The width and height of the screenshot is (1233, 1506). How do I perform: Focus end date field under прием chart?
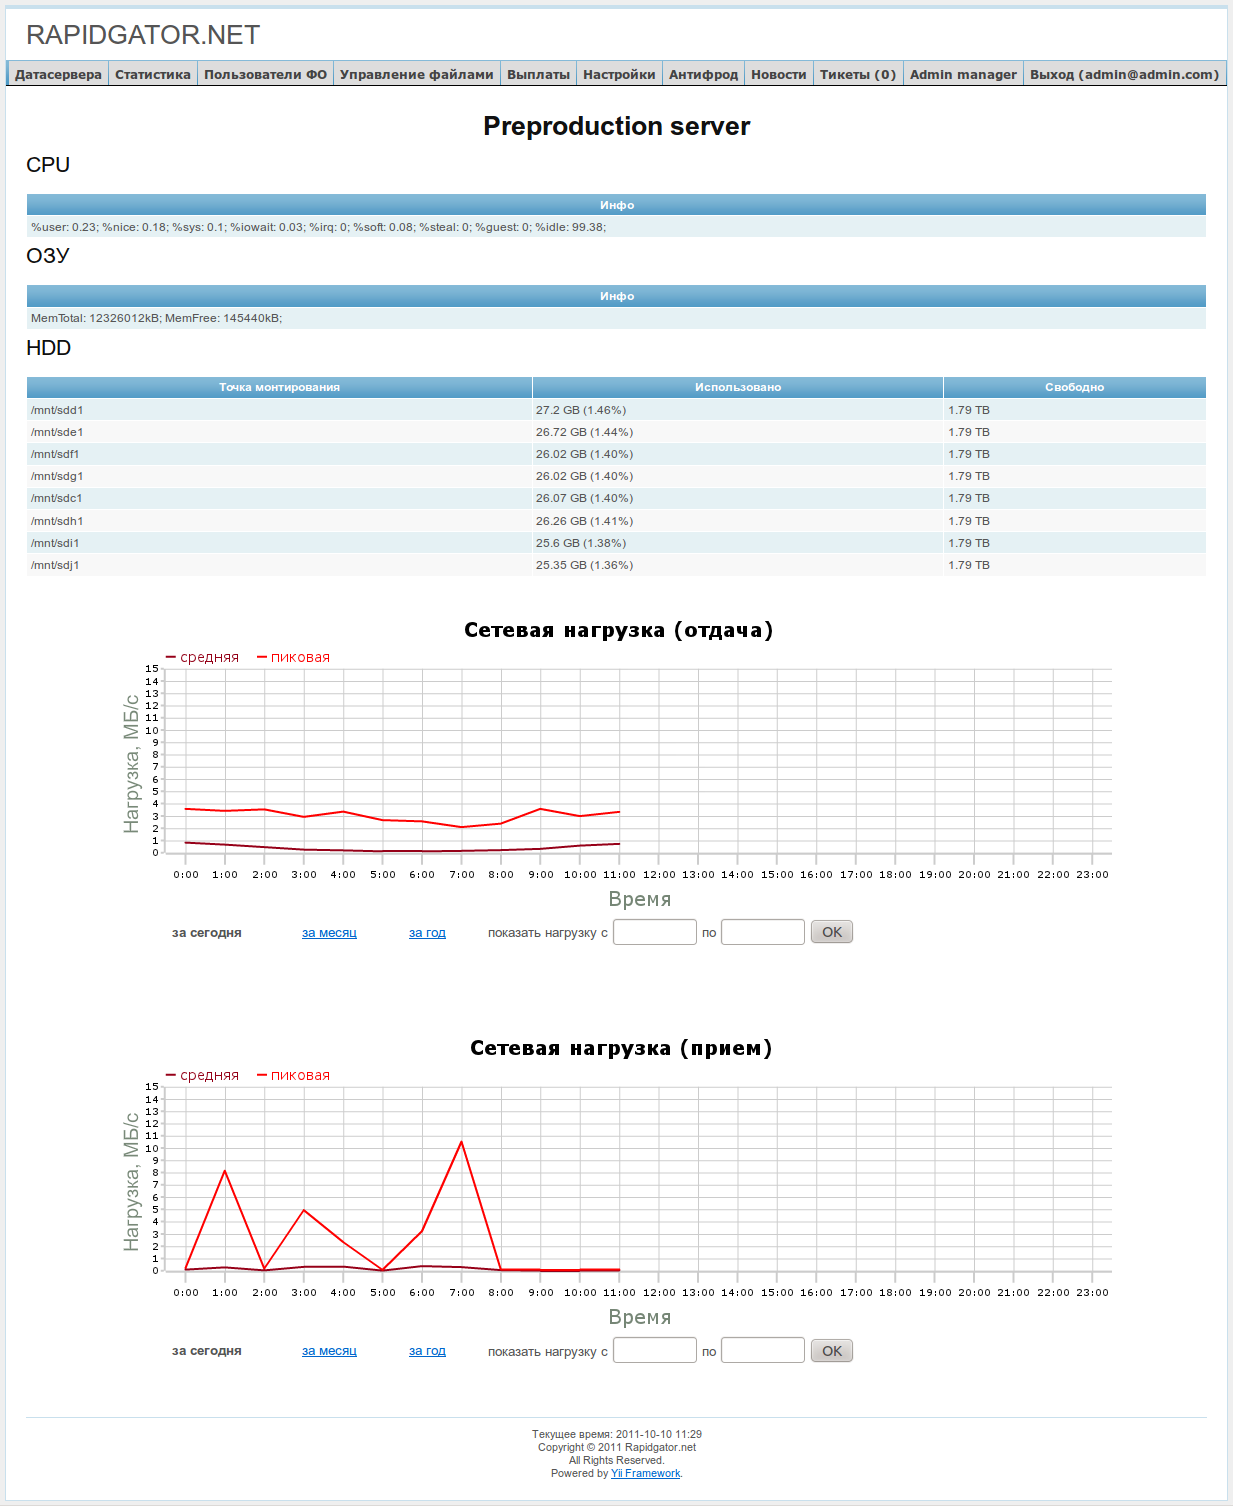pos(763,1350)
